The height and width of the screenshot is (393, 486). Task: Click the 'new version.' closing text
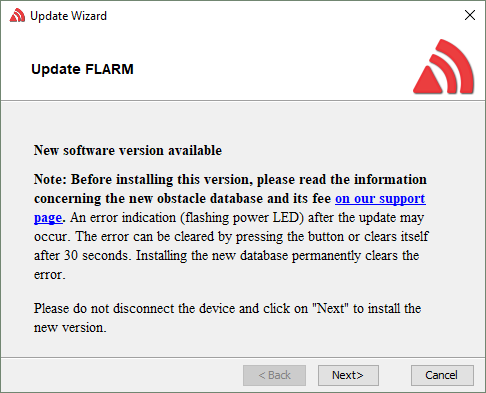(70, 328)
